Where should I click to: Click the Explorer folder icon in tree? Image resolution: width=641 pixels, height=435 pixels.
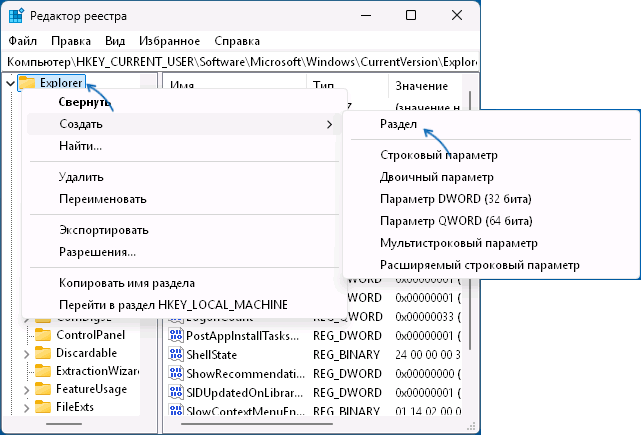pos(27,83)
